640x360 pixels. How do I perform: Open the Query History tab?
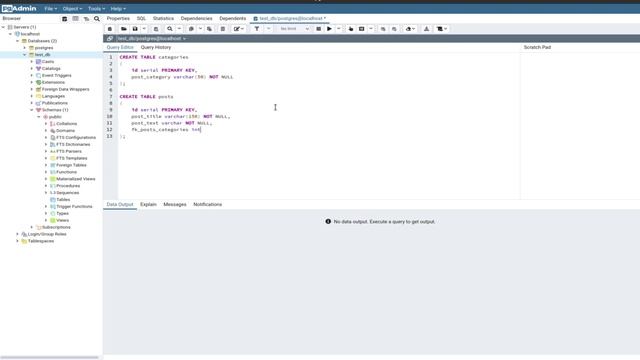coord(156,47)
